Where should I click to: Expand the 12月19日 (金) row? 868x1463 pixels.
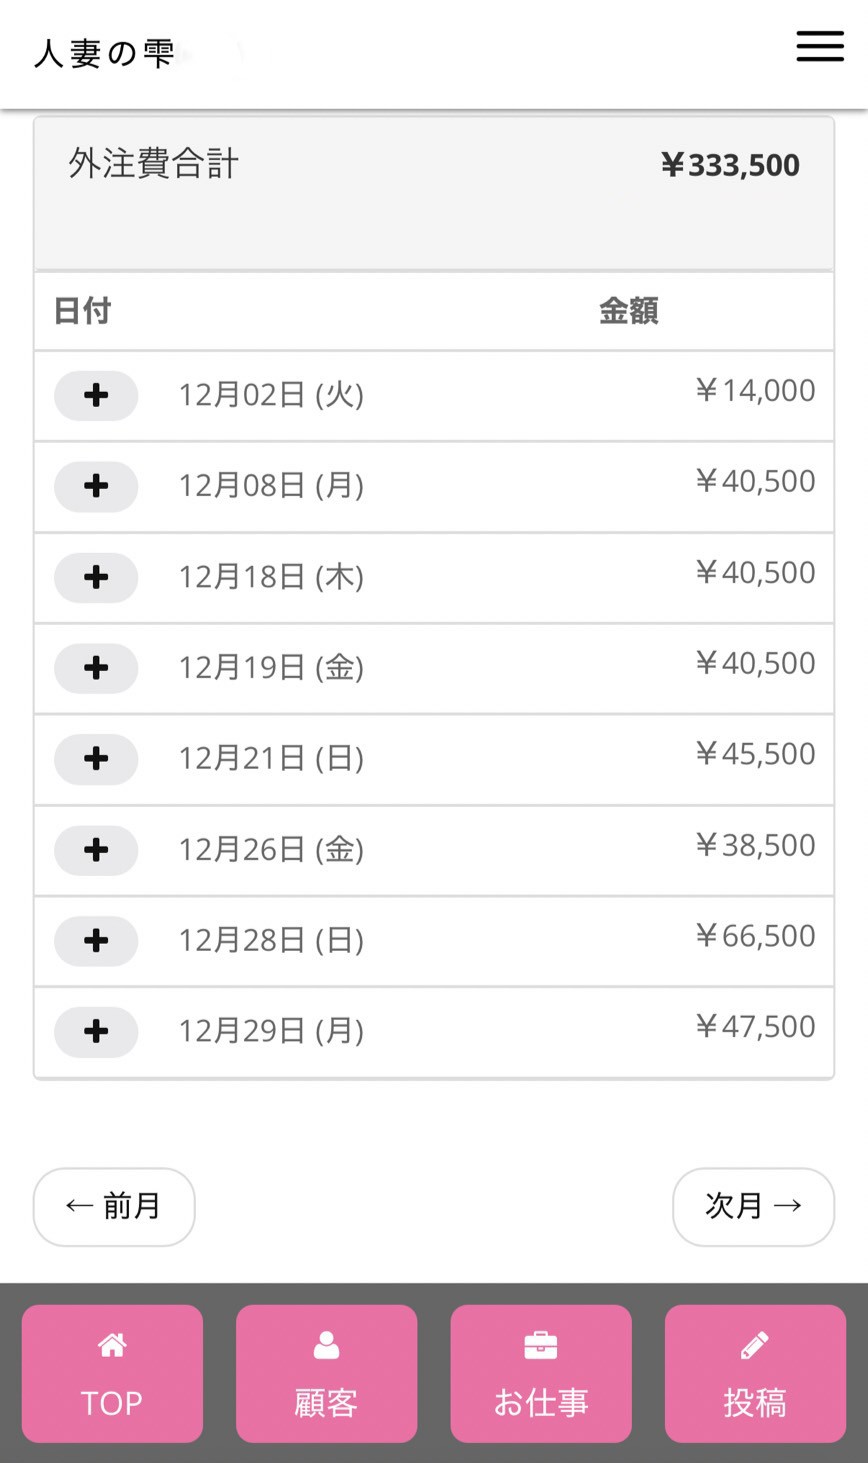pos(96,668)
